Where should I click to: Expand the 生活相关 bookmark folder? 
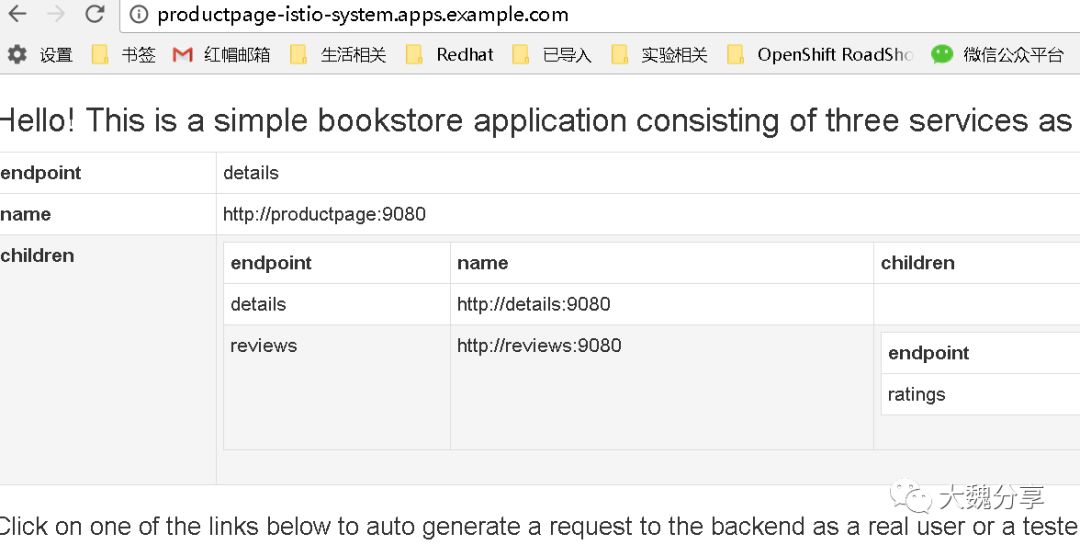coord(338,55)
